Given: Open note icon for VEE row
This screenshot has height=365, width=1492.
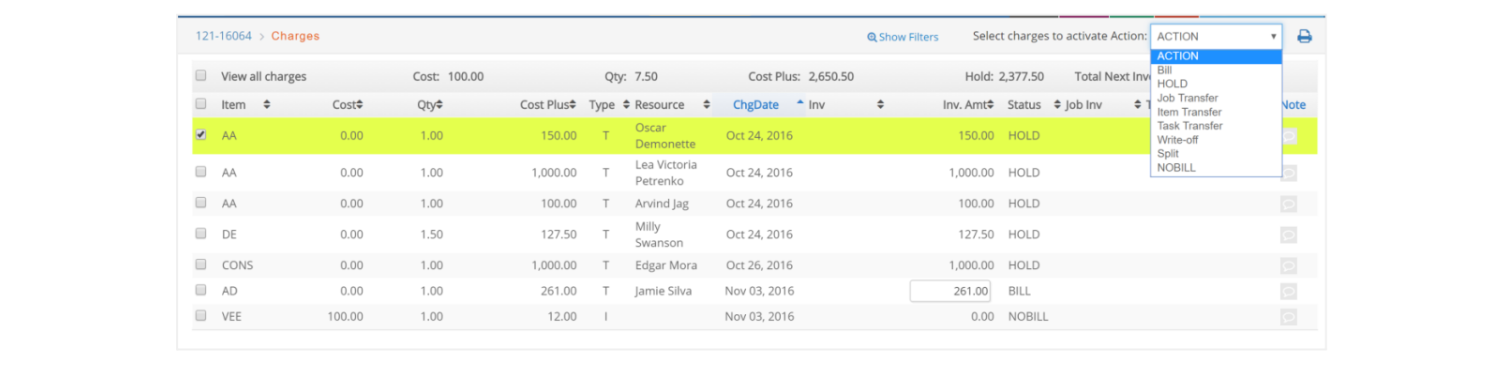Looking at the screenshot, I should point(1289,316).
